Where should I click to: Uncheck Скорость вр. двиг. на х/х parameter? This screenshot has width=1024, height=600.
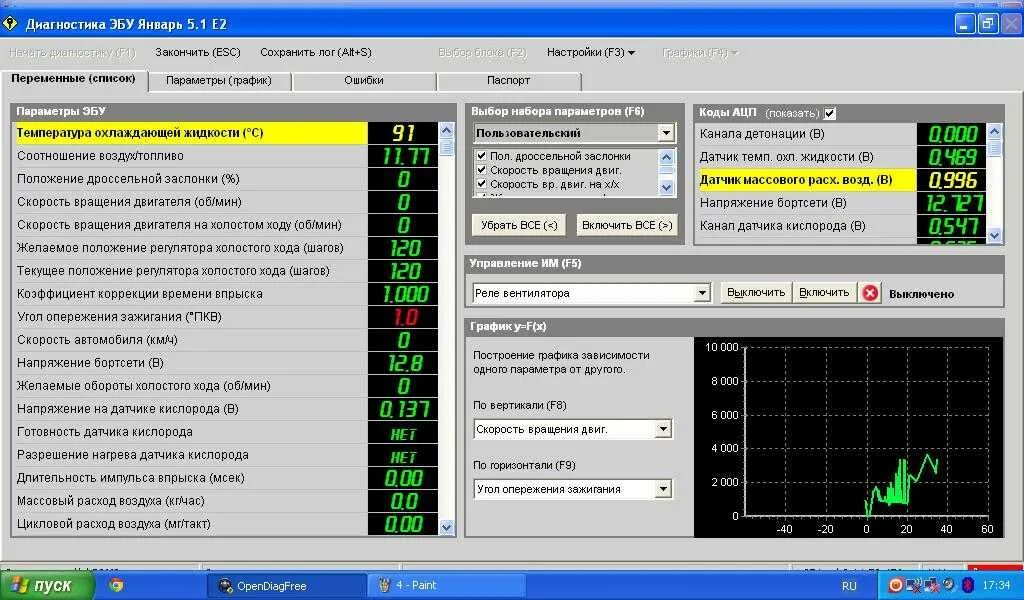481,184
